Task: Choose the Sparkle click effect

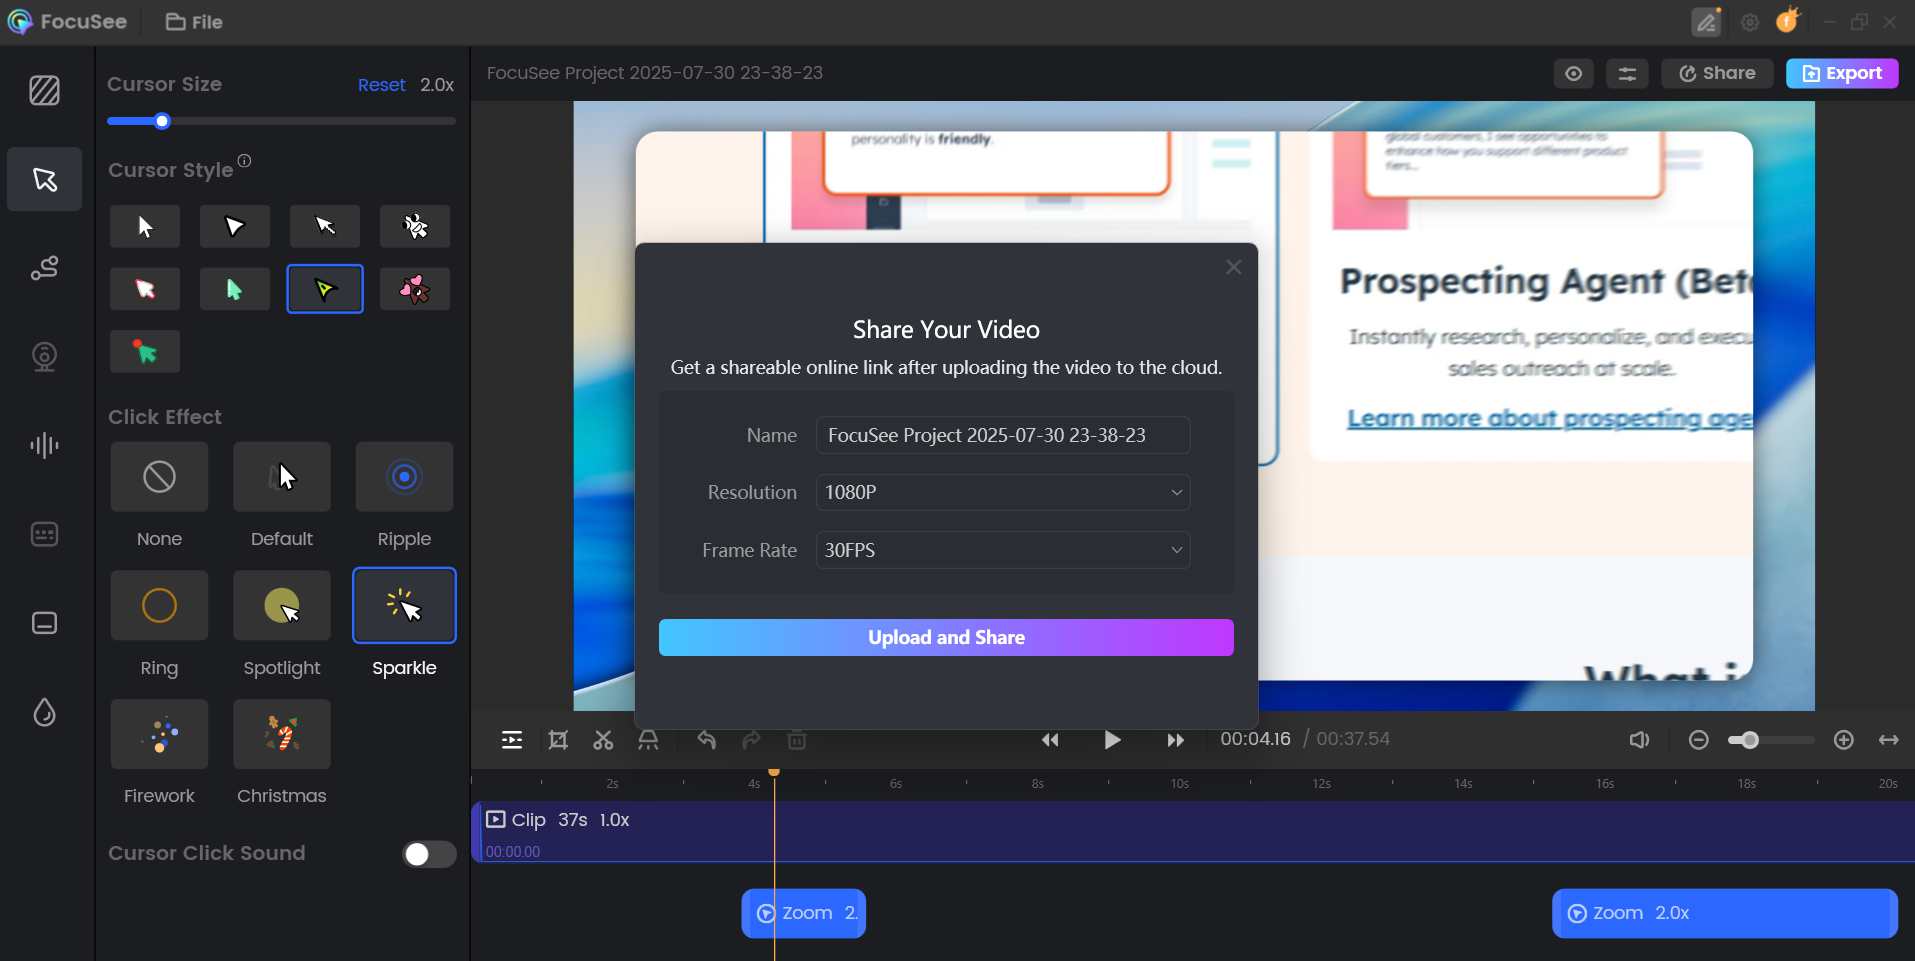Action: click(x=404, y=605)
